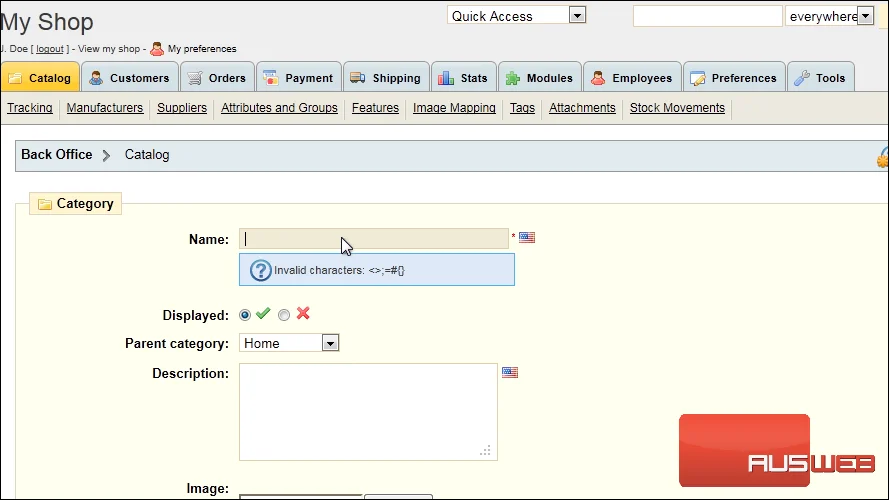Click the My Shop title

pos(47,22)
